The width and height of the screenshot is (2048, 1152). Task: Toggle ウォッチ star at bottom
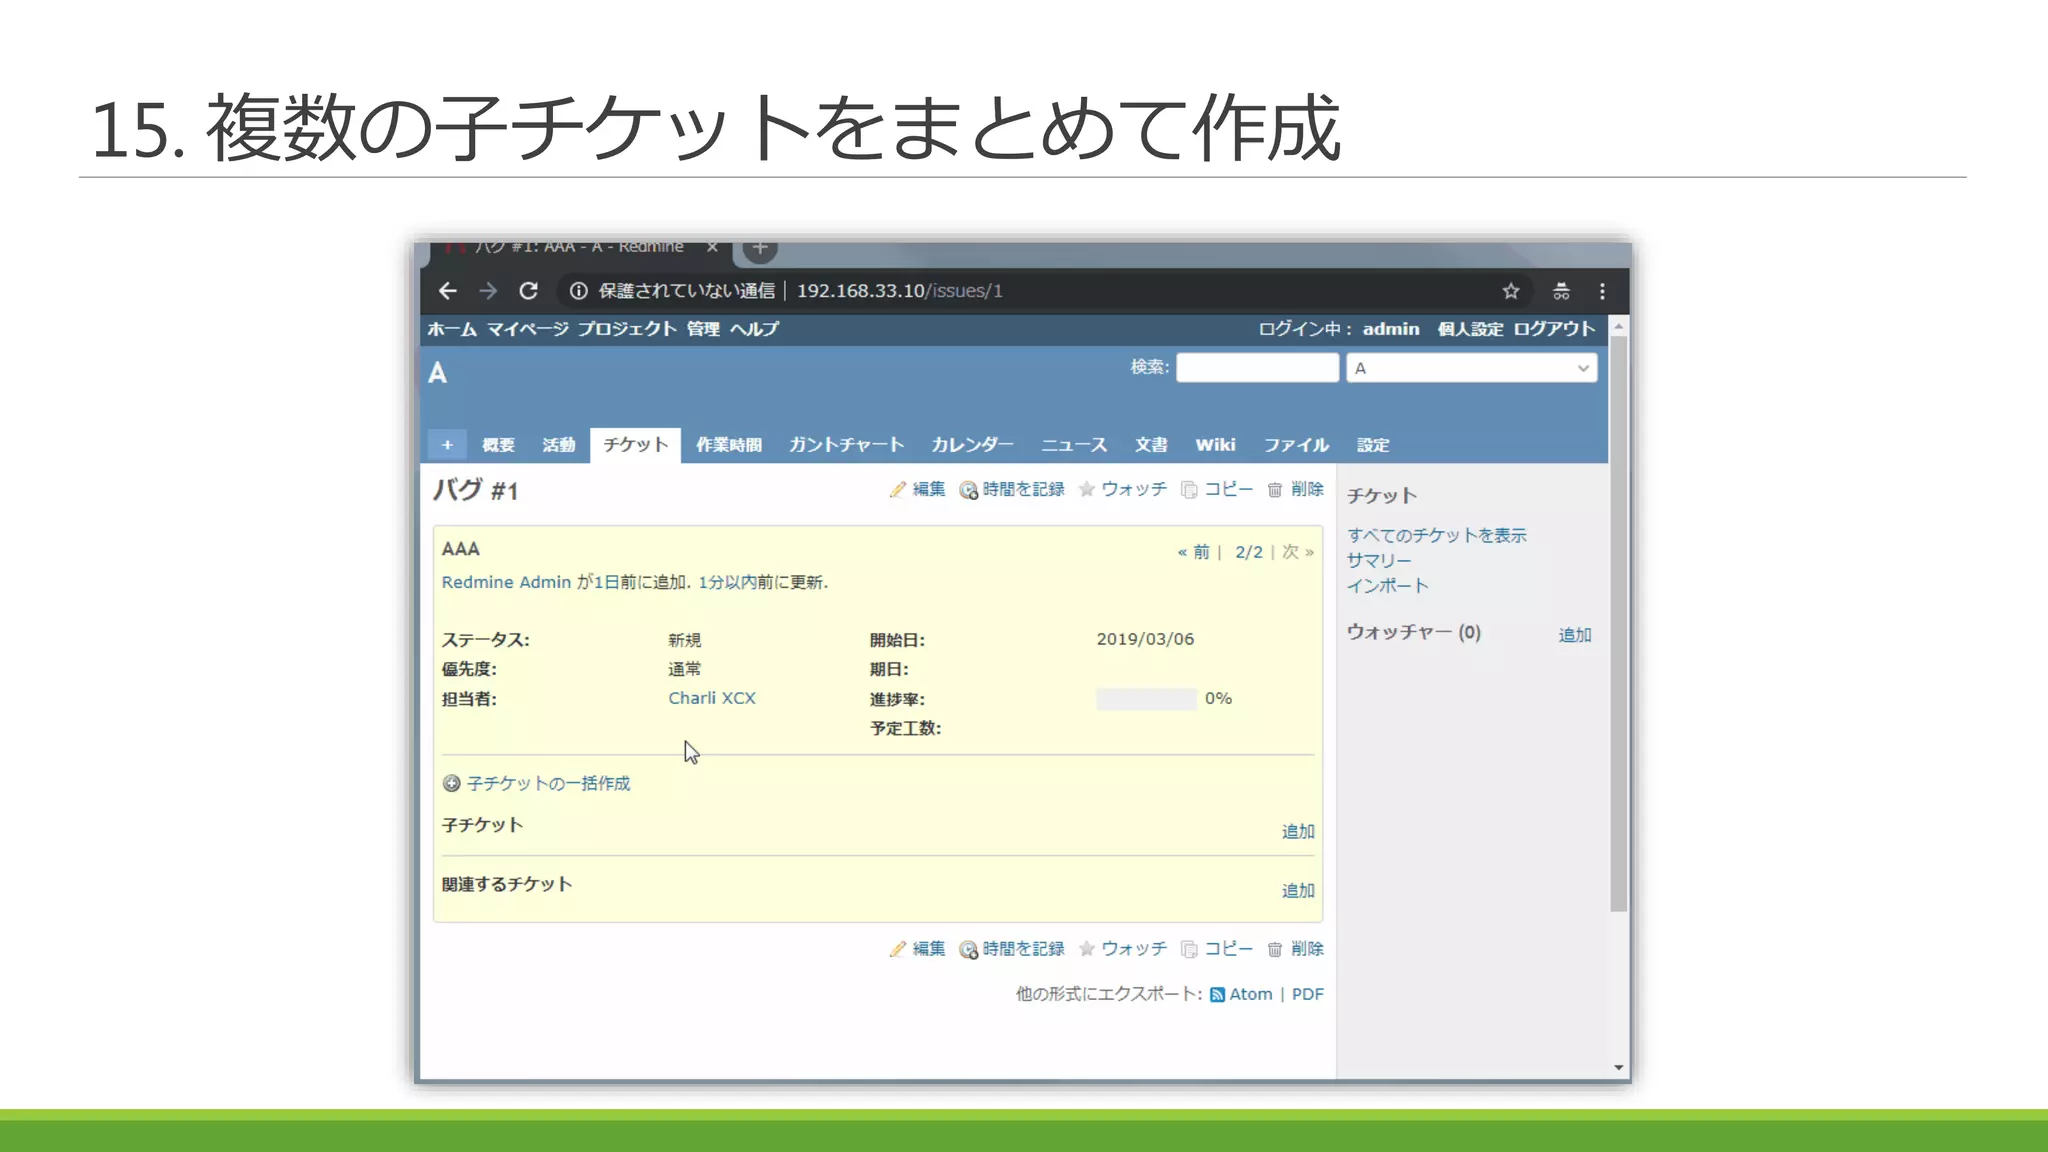click(1087, 949)
